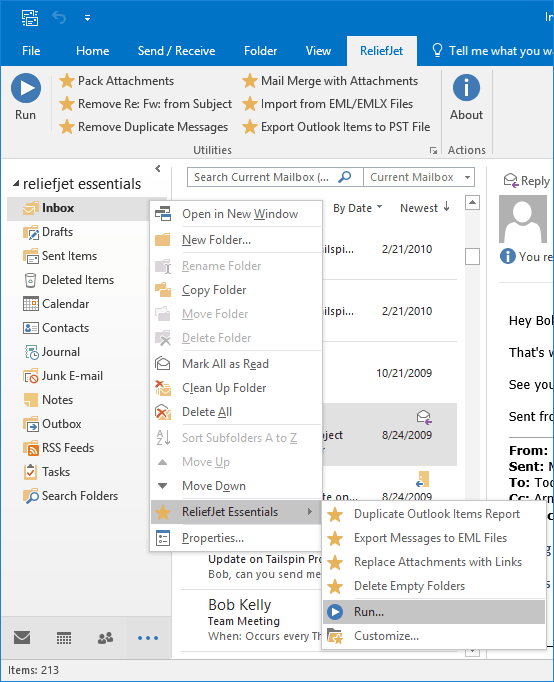This screenshot has height=682, width=554.
Task: Switch to the Home tab
Action: (92, 51)
